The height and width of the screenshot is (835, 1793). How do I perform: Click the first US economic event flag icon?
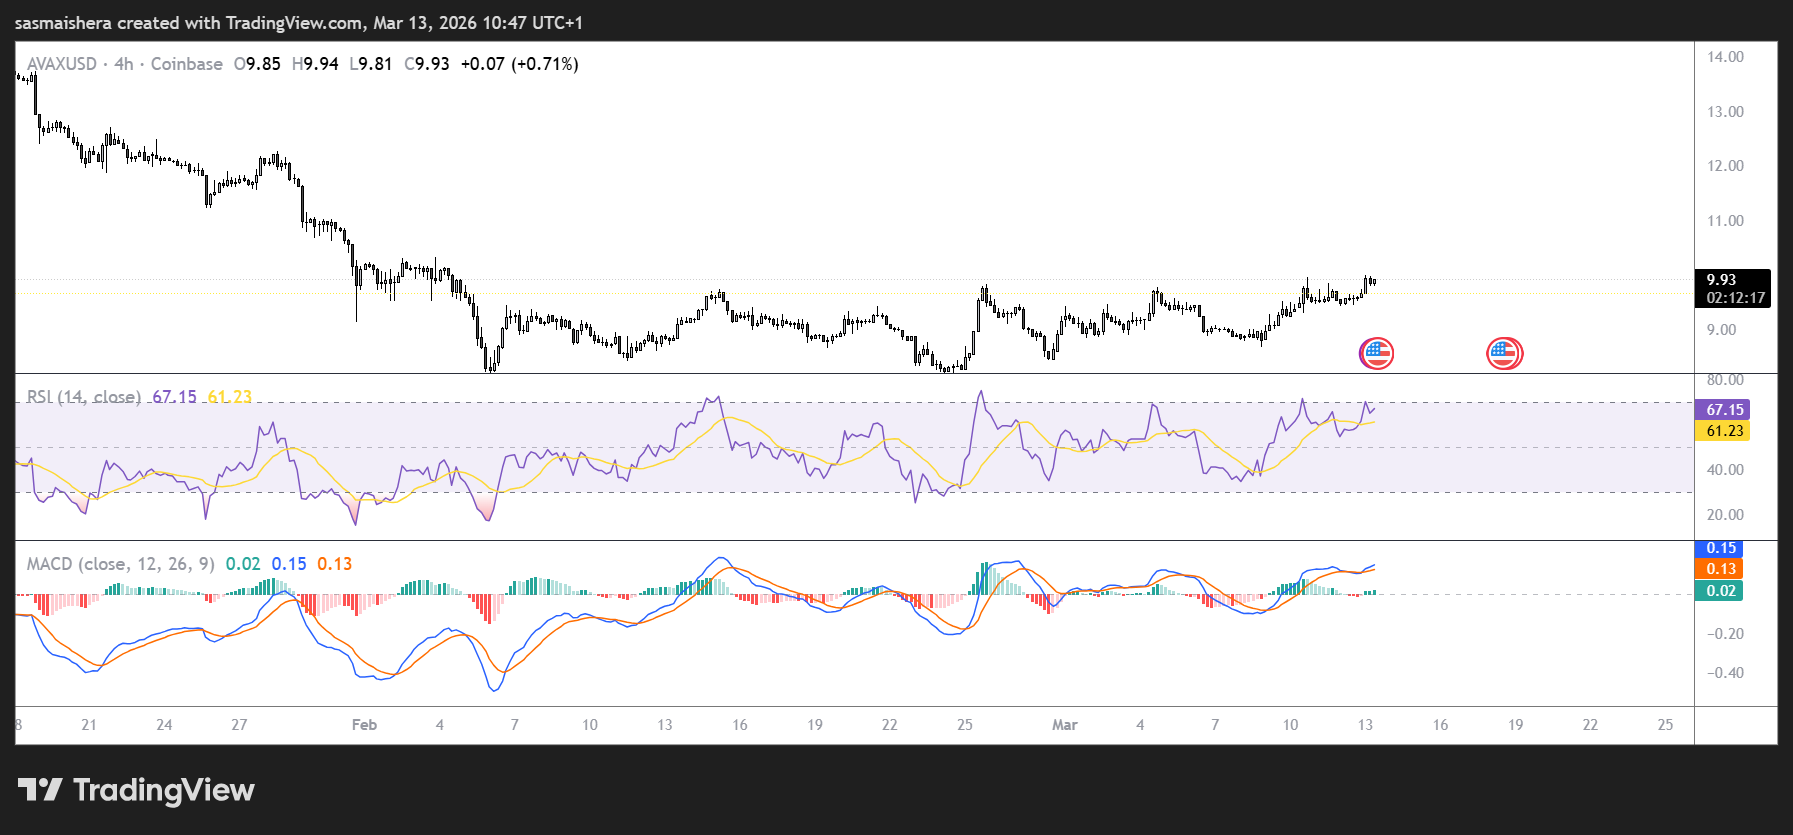1376,353
